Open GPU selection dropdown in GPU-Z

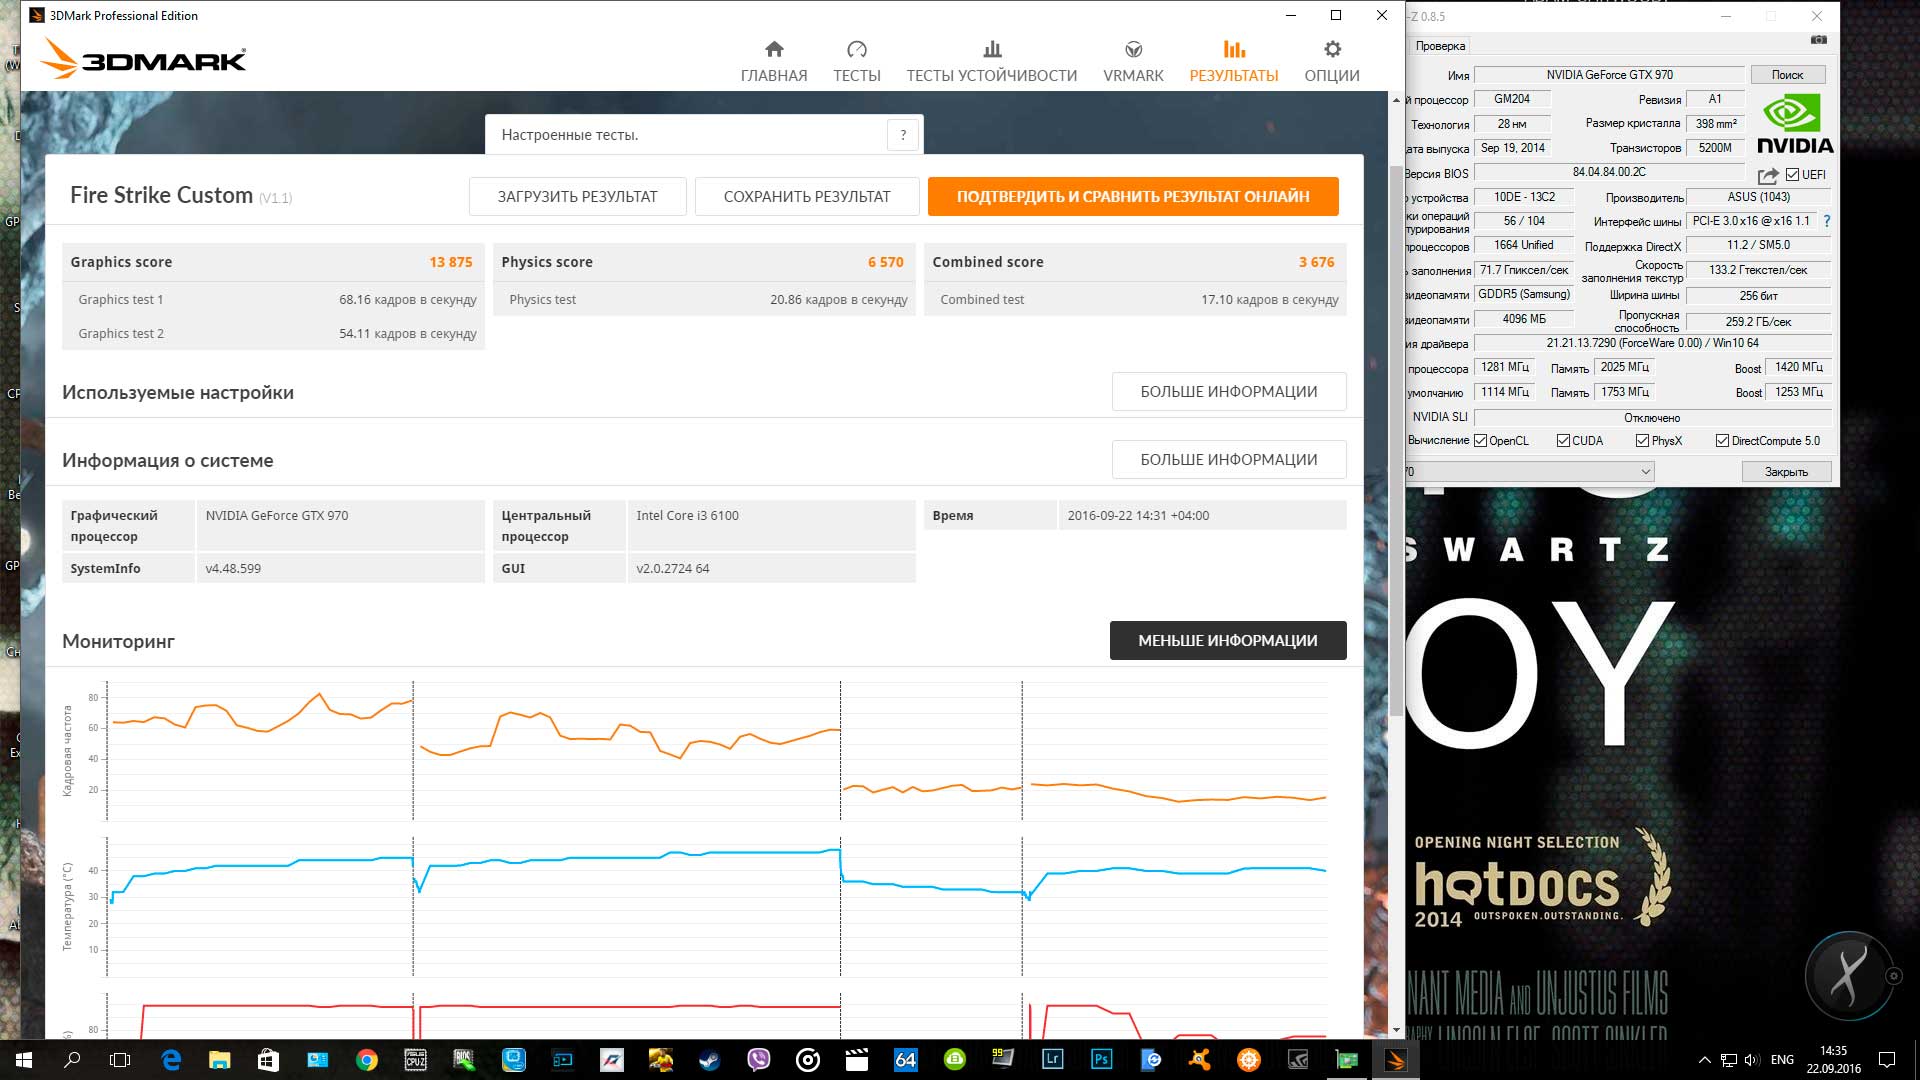1644,472
